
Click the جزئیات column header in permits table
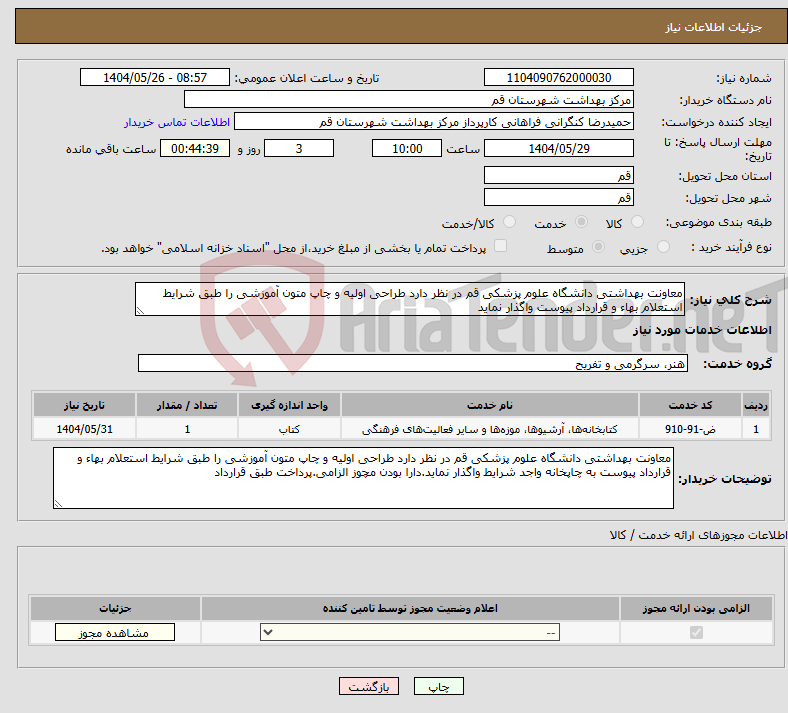pyautogui.click(x=115, y=608)
